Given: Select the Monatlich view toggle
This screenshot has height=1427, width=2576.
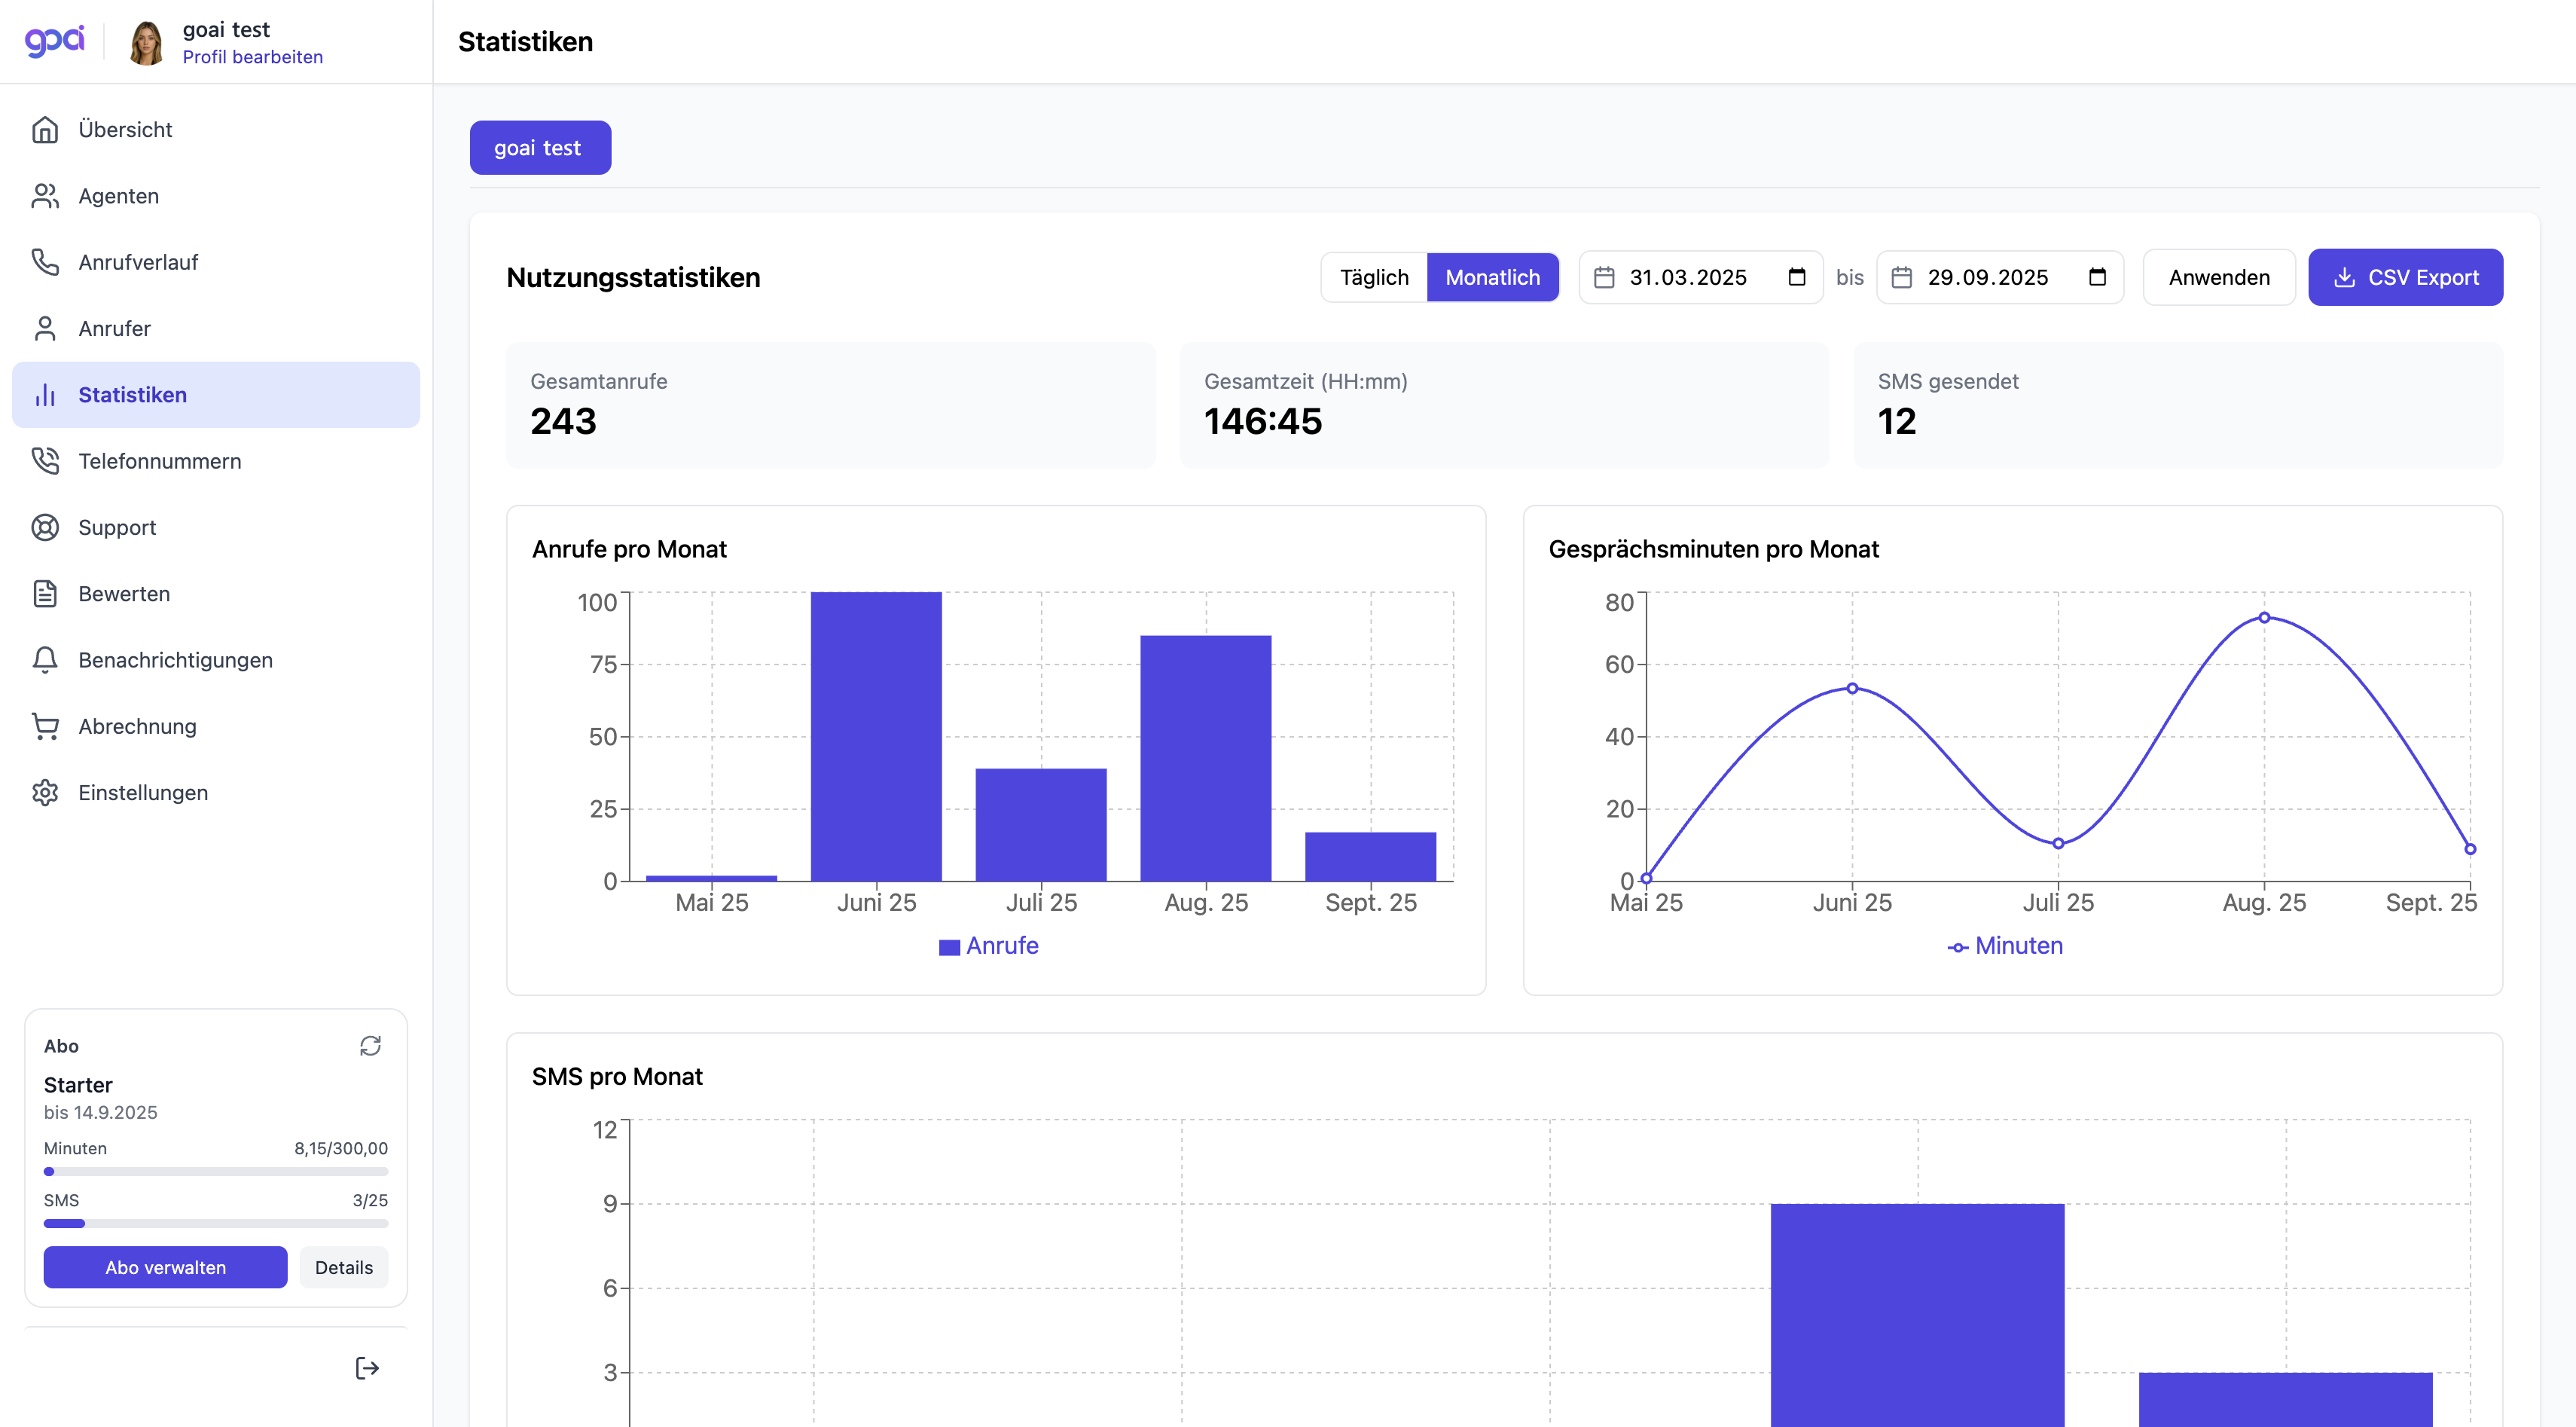Looking at the screenshot, I should 1492,277.
